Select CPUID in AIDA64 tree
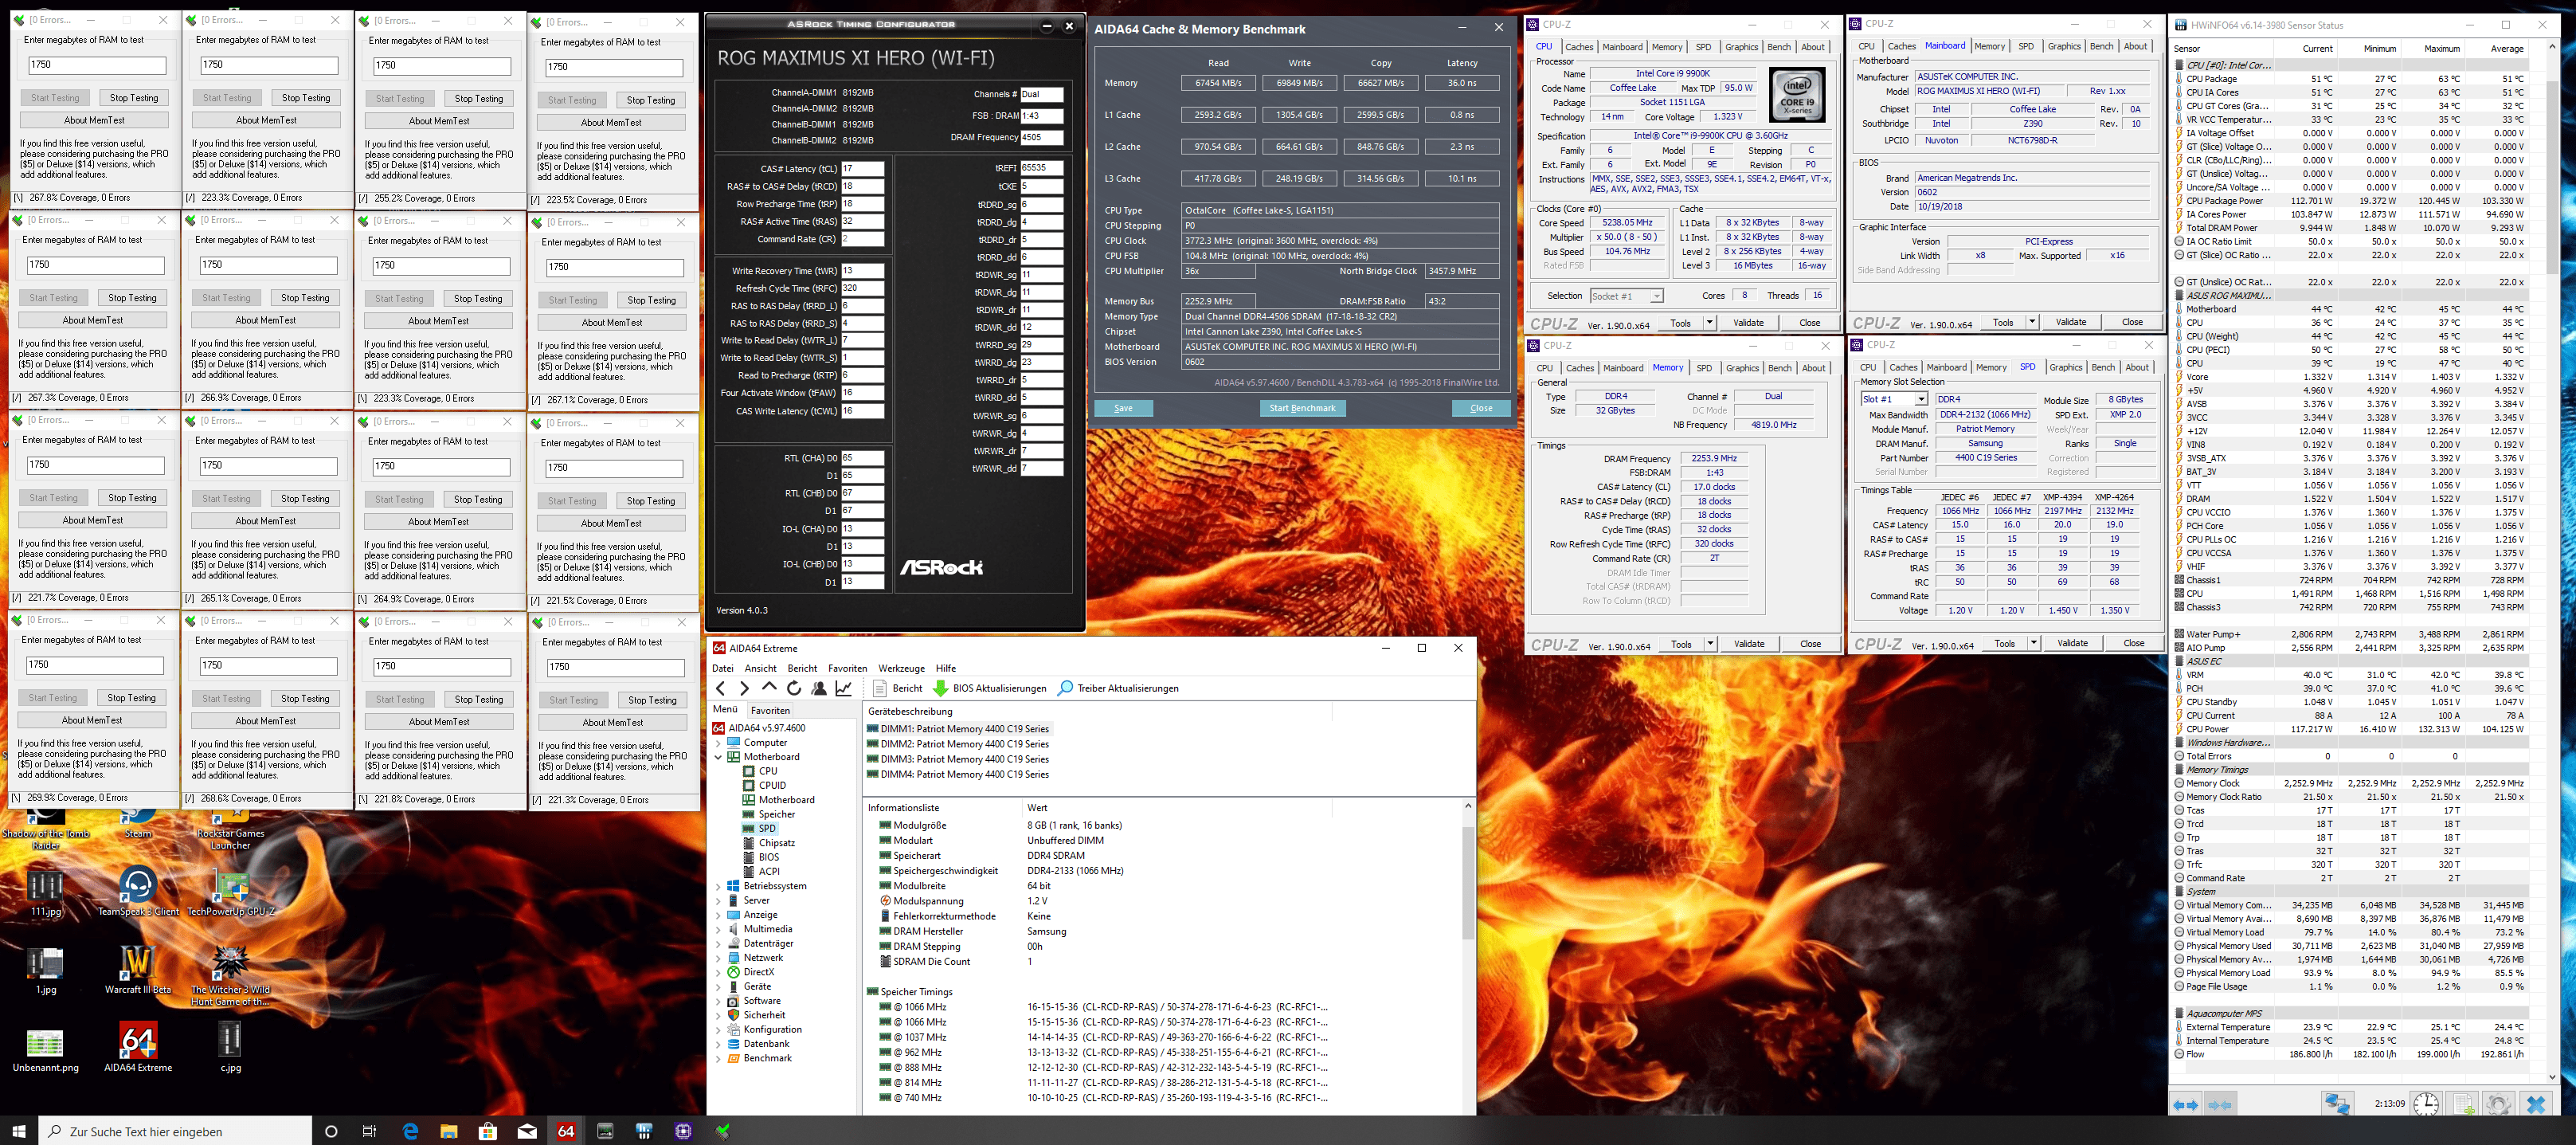Screen dimensions: 2576x1145 tap(771, 785)
